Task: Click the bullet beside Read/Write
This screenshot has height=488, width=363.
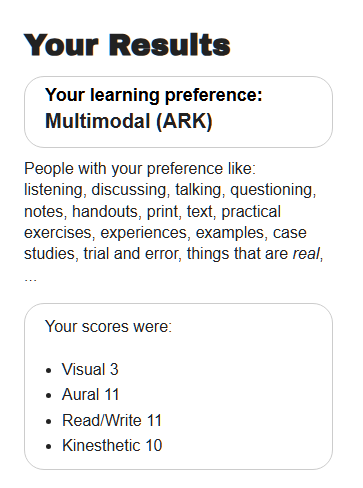Action: click(49, 421)
